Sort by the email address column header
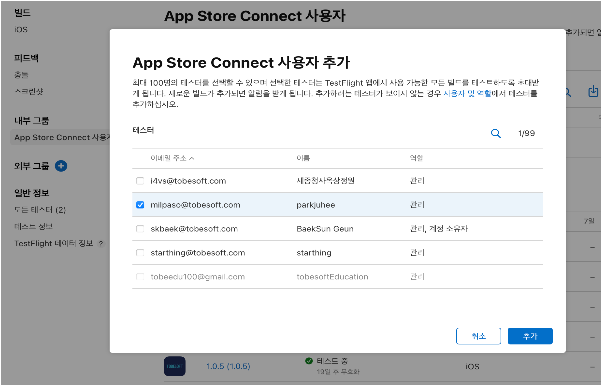The height and width of the screenshot is (386, 602). click(x=172, y=158)
